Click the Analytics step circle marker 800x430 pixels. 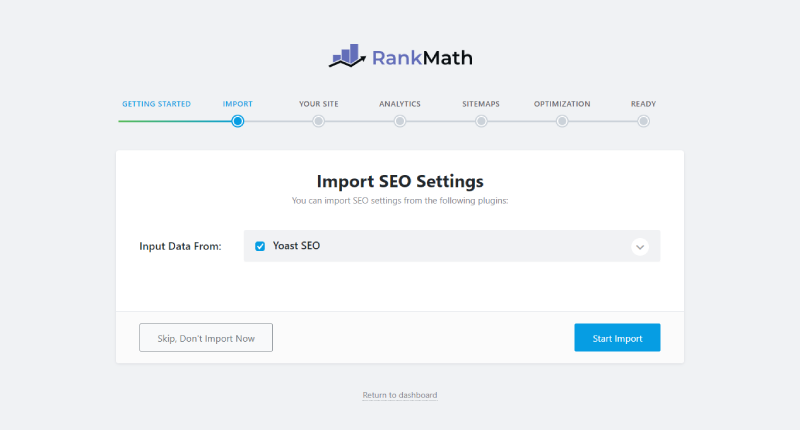(400, 121)
